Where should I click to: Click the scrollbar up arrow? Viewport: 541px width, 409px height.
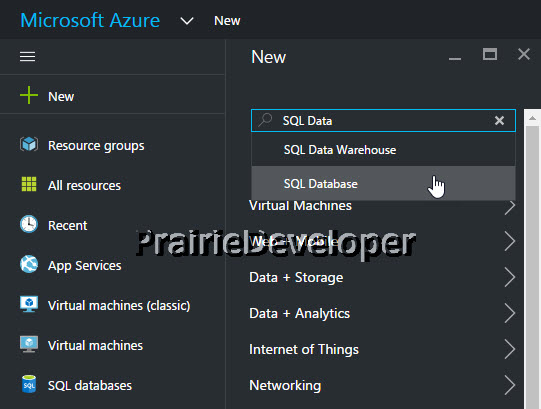(532, 118)
